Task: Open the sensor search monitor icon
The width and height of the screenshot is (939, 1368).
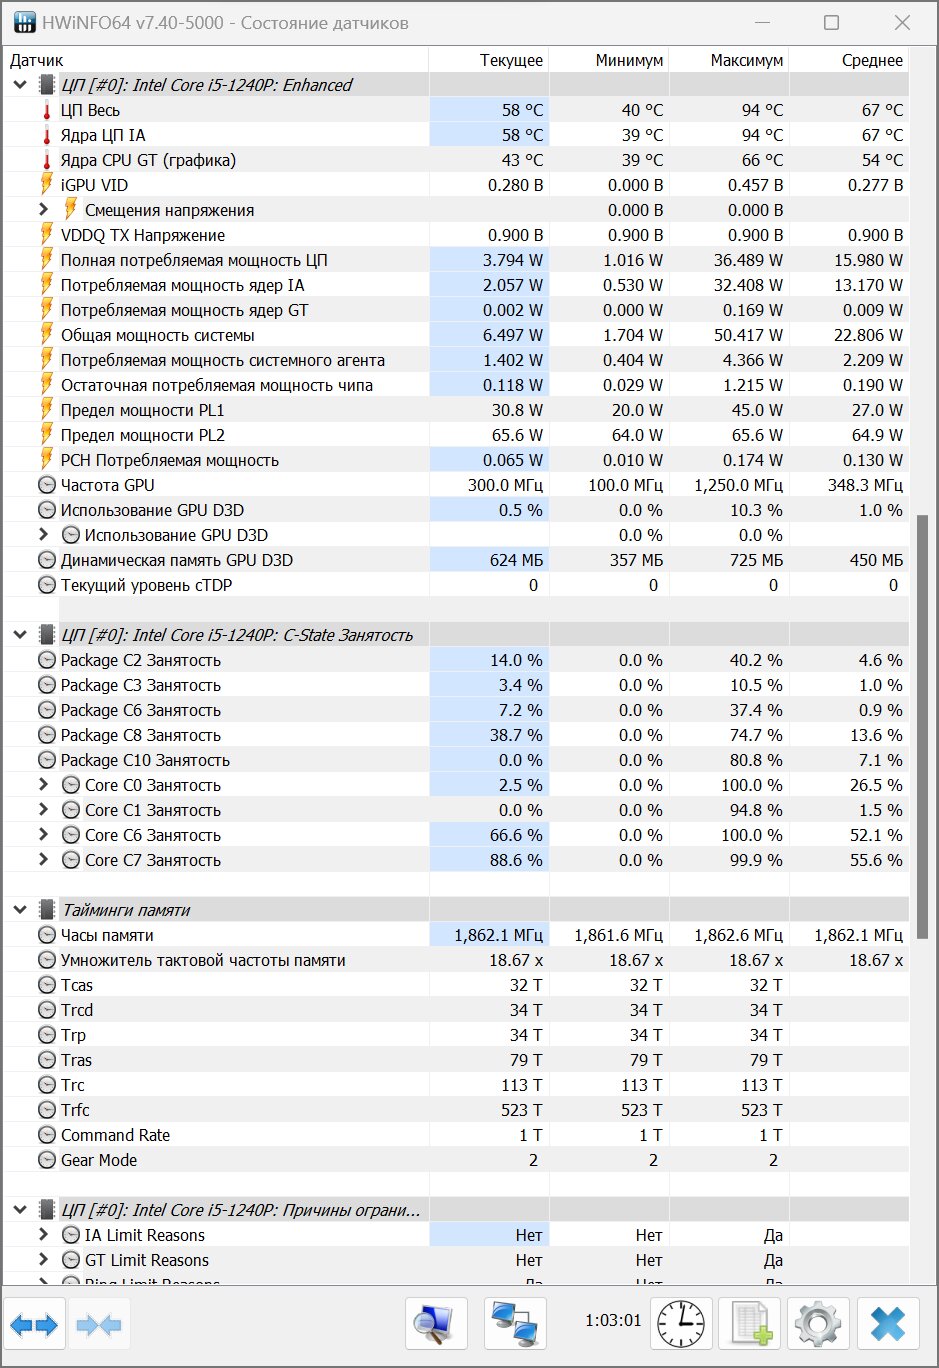Action: click(x=436, y=1325)
